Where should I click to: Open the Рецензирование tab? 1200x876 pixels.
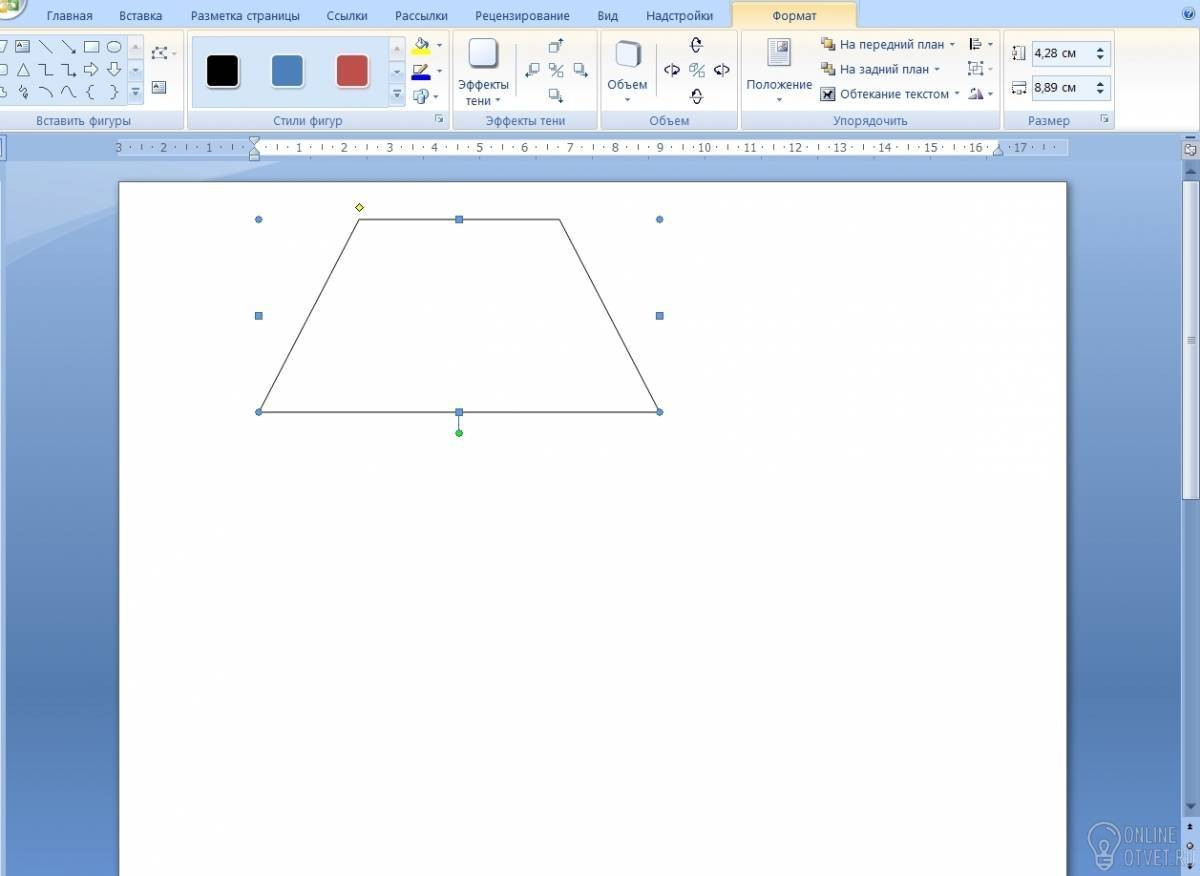coord(522,16)
